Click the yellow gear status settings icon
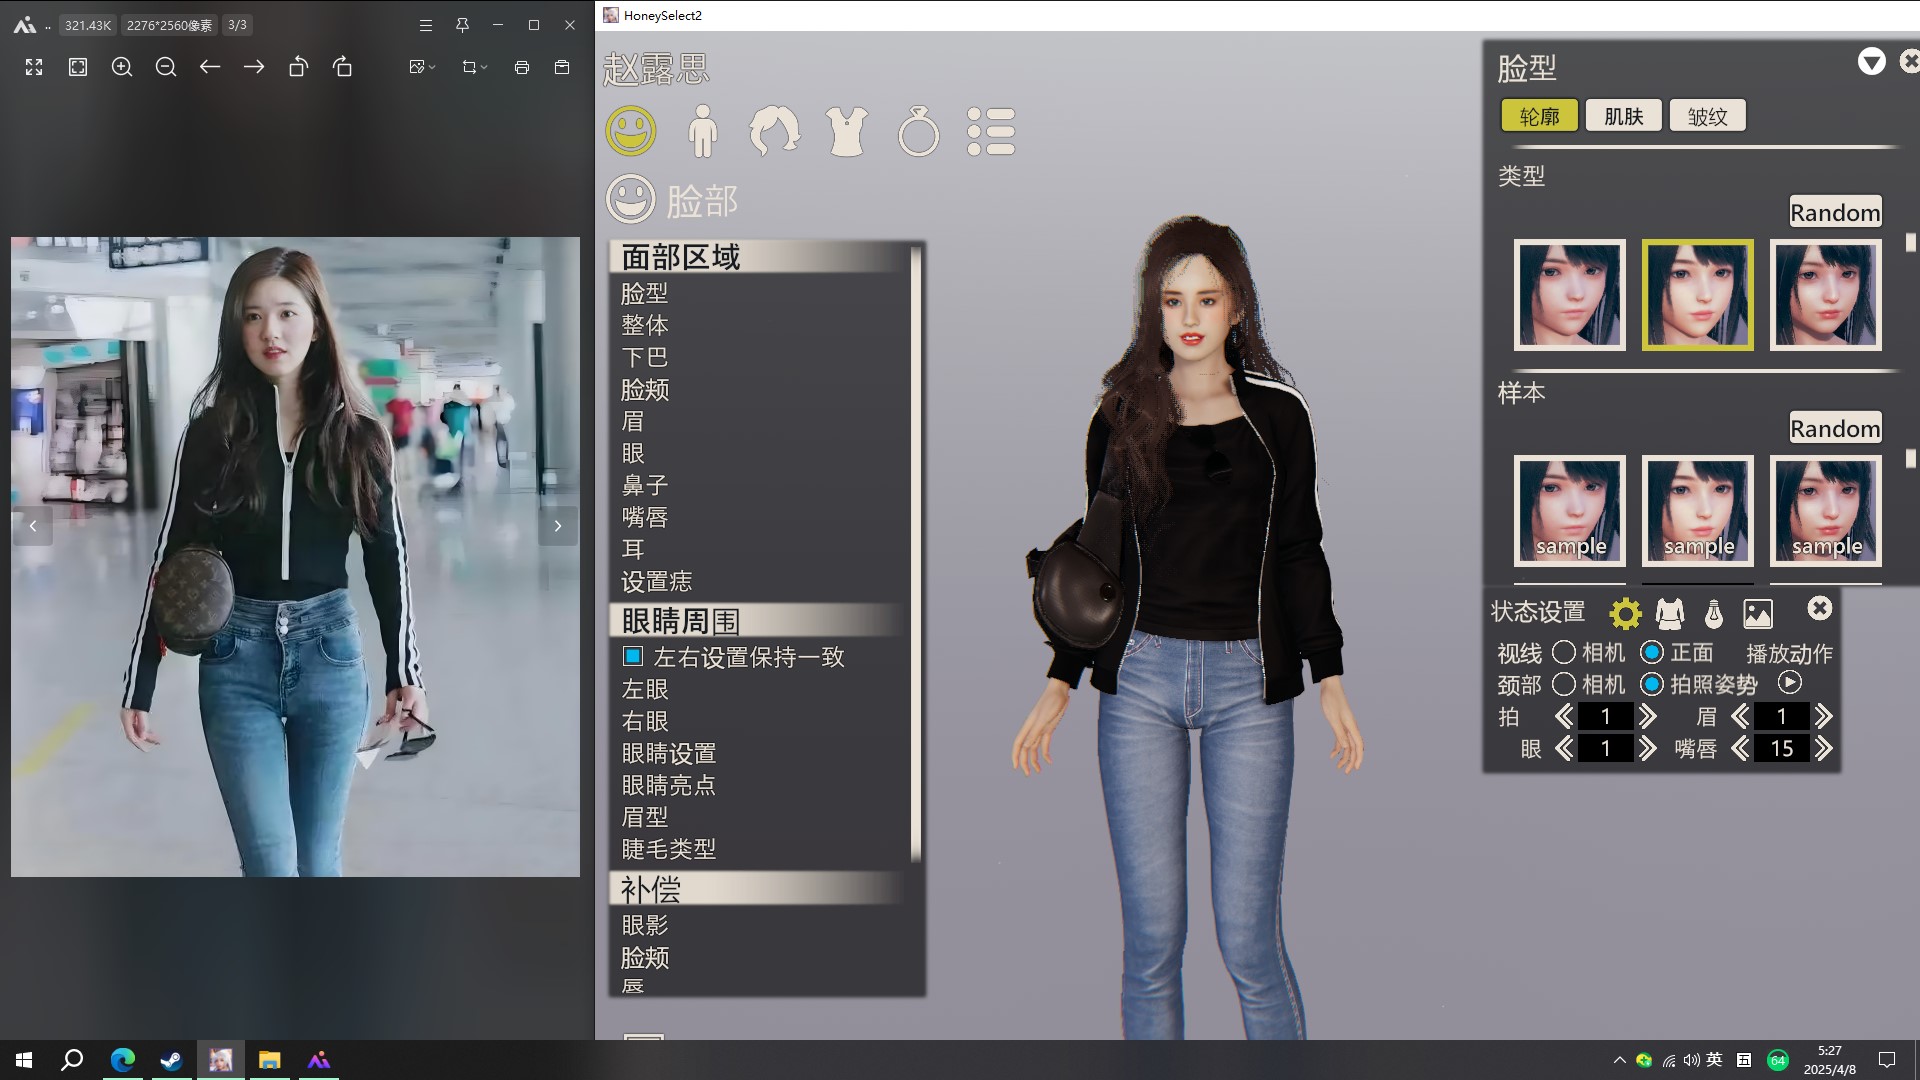1920x1080 pixels. [1625, 613]
